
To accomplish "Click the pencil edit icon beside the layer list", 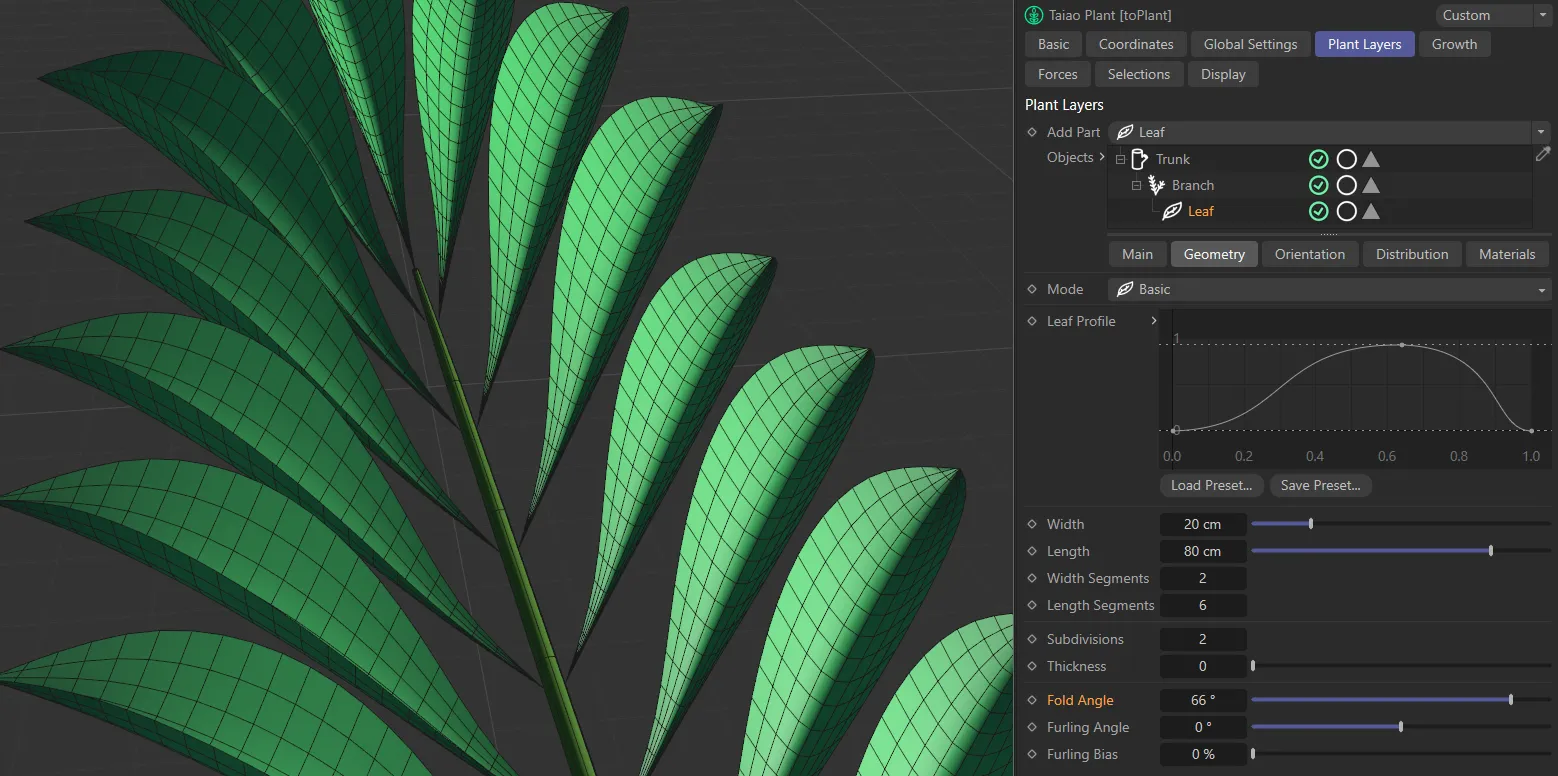I will 1543,153.
